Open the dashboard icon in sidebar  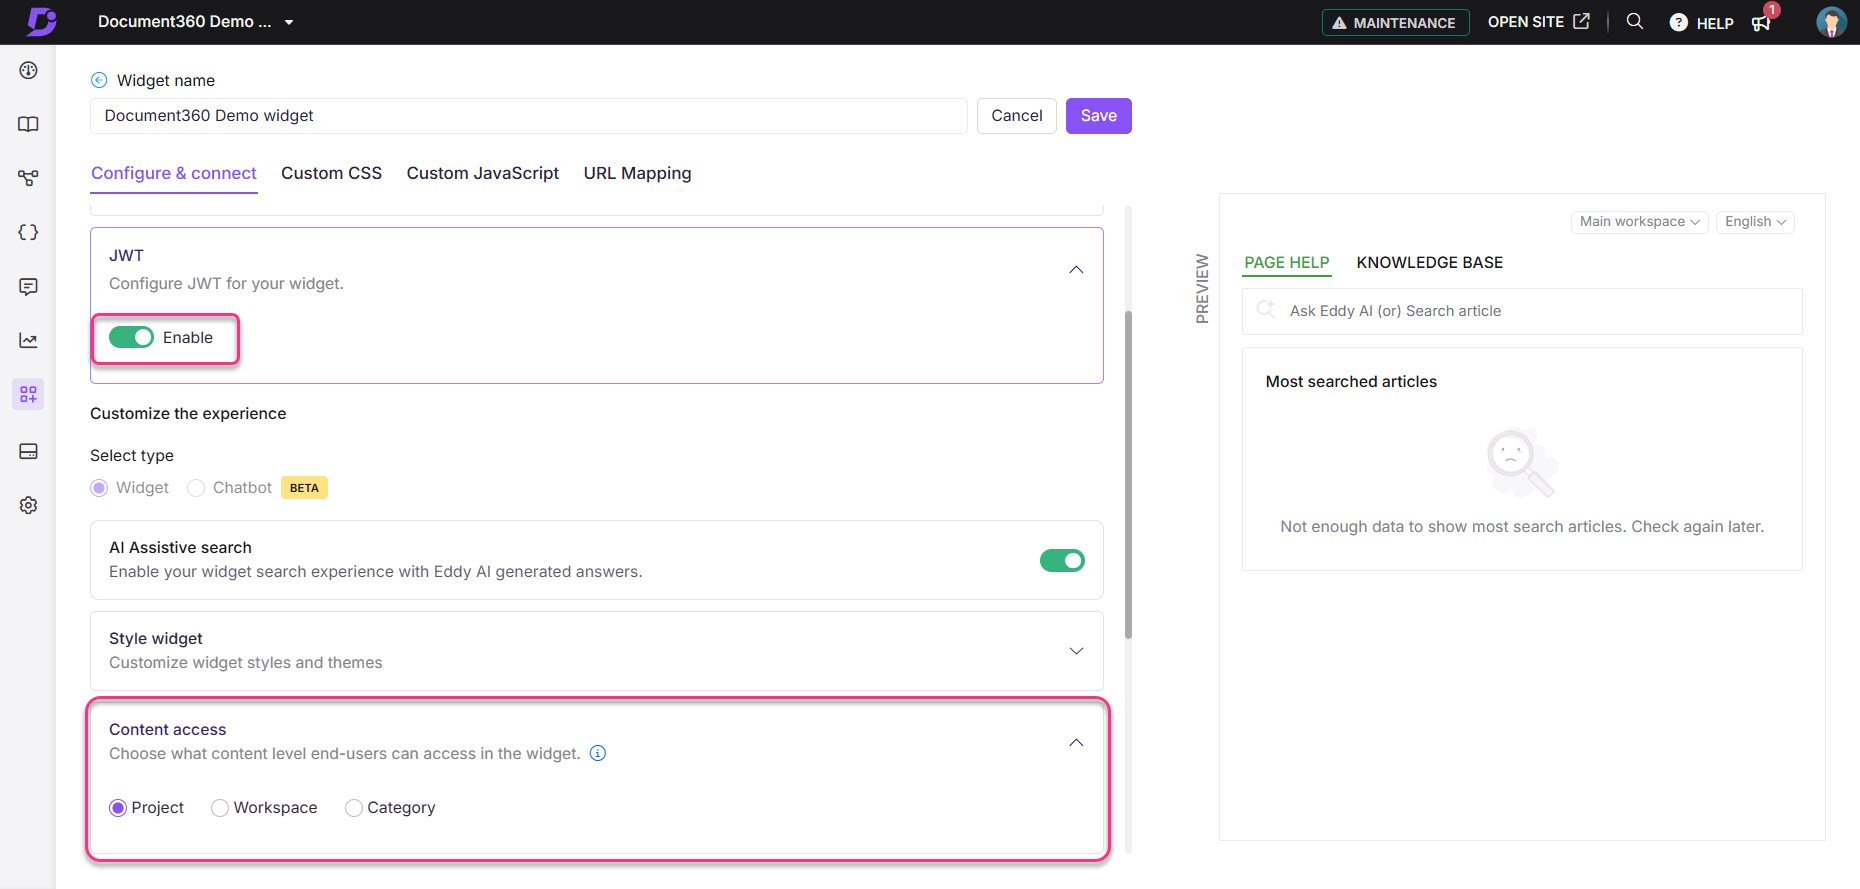pos(28,70)
